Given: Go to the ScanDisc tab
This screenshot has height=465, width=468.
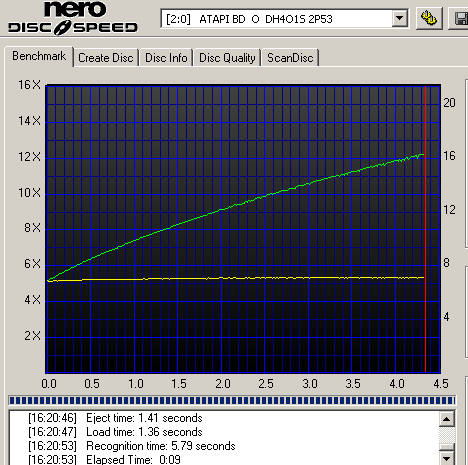Looking at the screenshot, I should [290, 58].
